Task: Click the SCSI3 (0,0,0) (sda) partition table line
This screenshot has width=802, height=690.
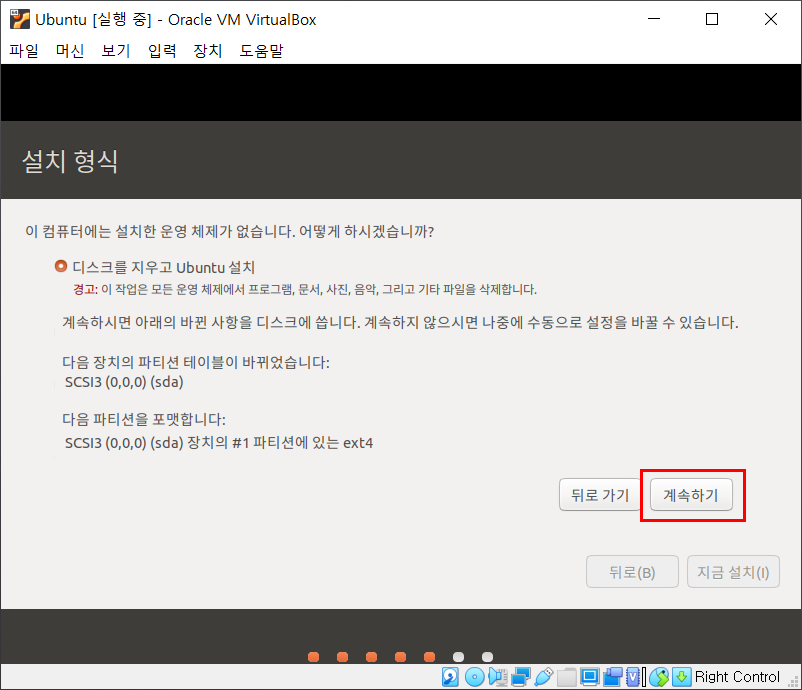Action: click(x=124, y=382)
